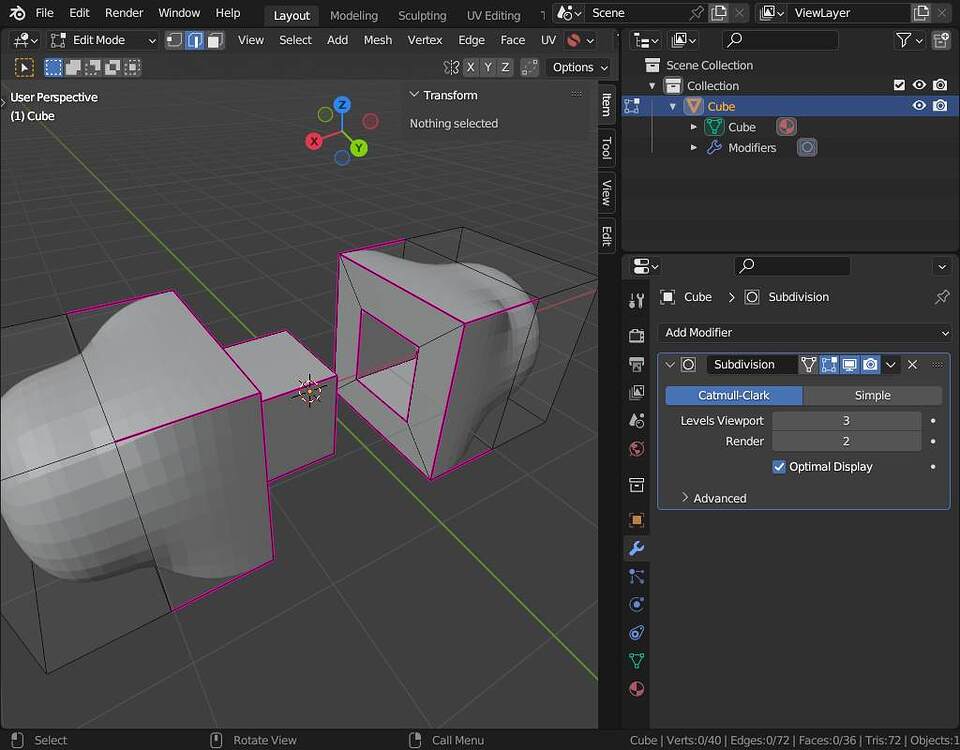This screenshot has width=960, height=750.
Task: Expand the Advanced section
Action: pyautogui.click(x=713, y=498)
